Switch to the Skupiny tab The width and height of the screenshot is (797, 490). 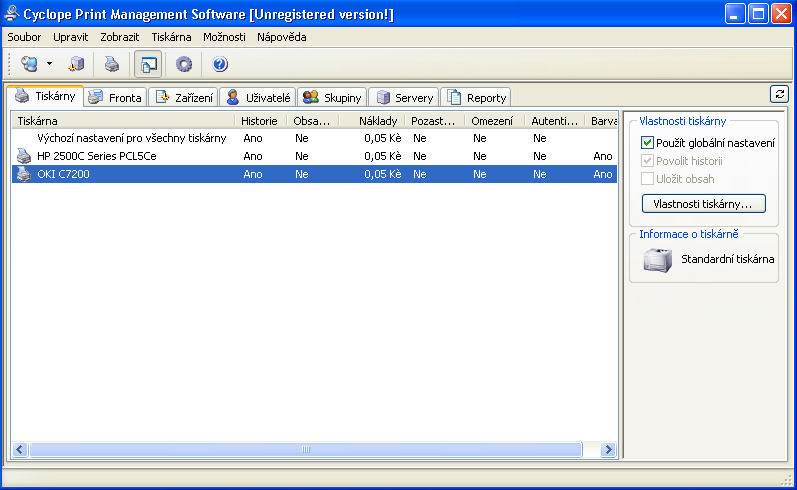tap(332, 98)
